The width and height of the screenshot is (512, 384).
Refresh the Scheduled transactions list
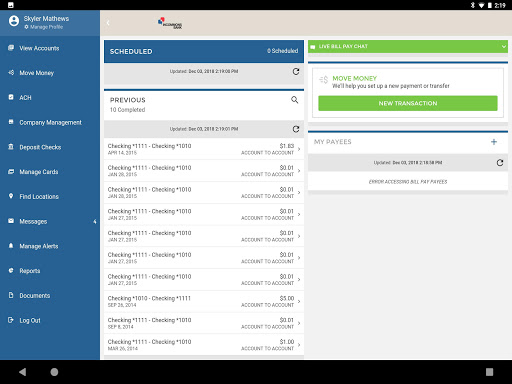[296, 71]
